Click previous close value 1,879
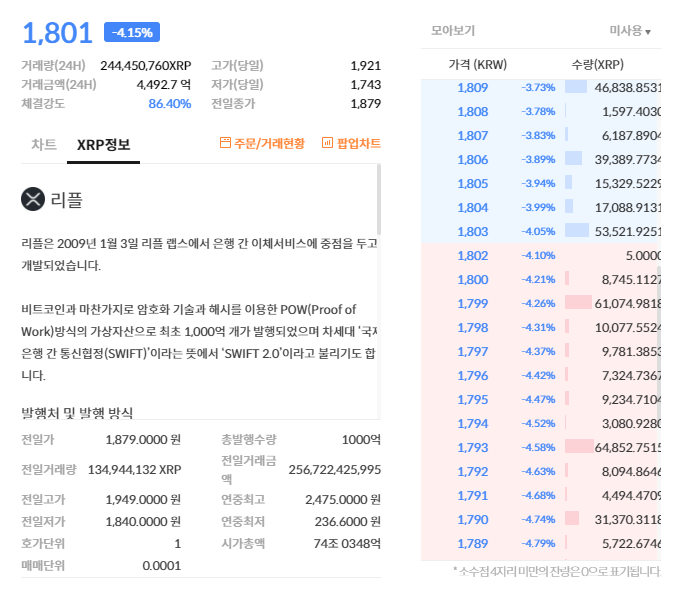679x615 pixels. pyautogui.click(x=365, y=104)
